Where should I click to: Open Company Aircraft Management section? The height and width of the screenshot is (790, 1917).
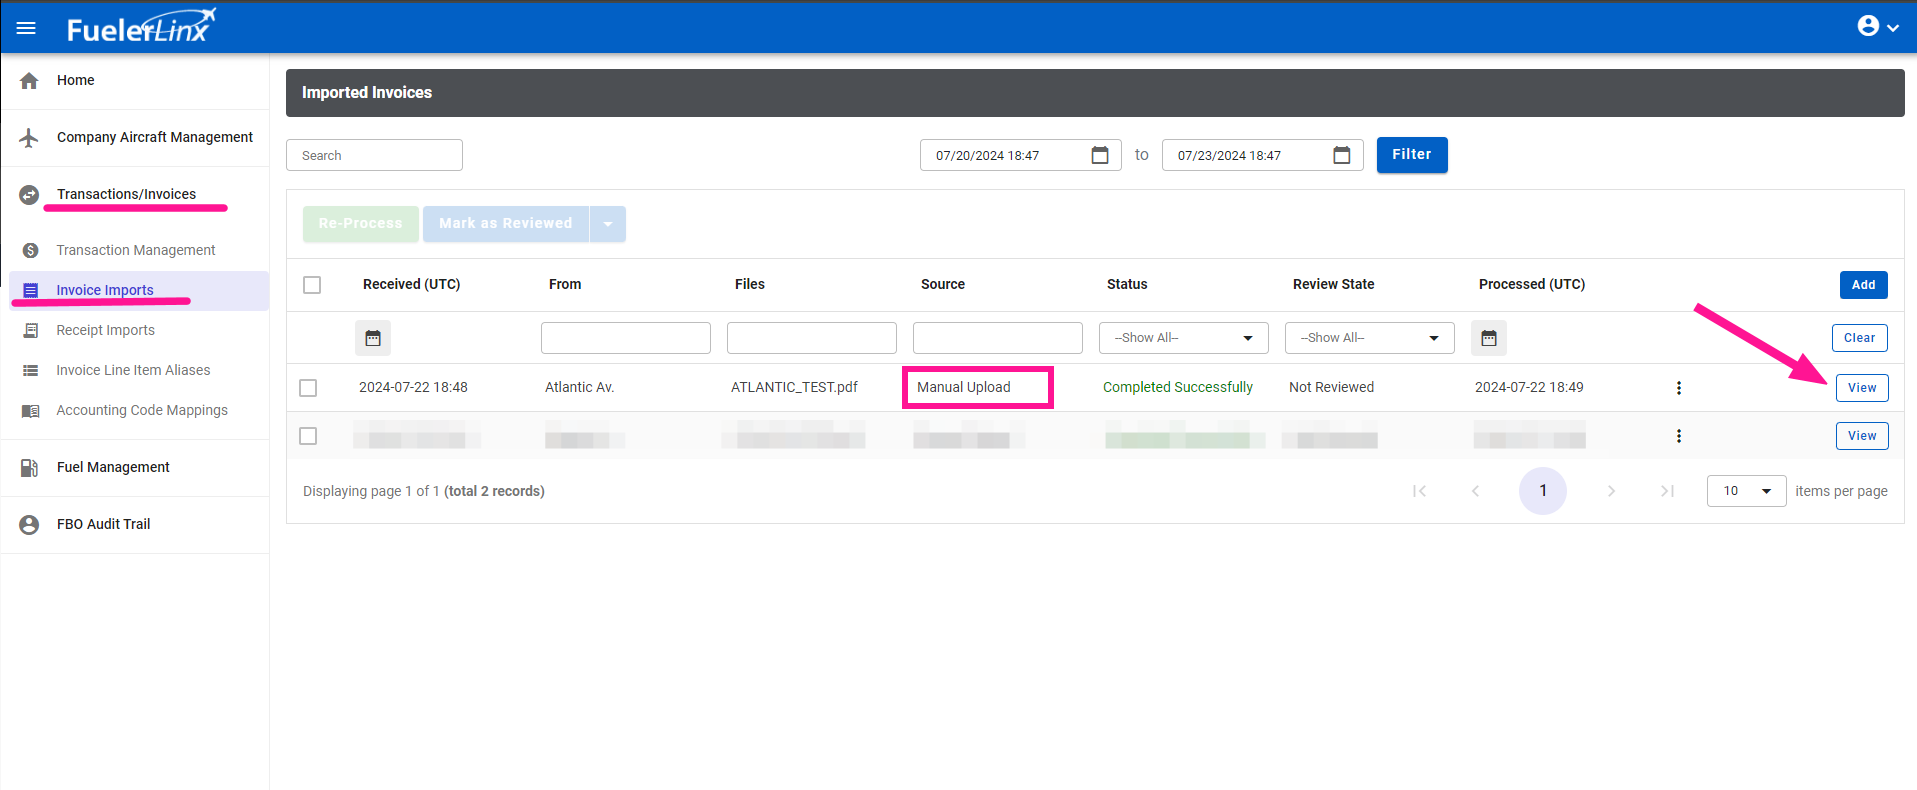(x=155, y=137)
